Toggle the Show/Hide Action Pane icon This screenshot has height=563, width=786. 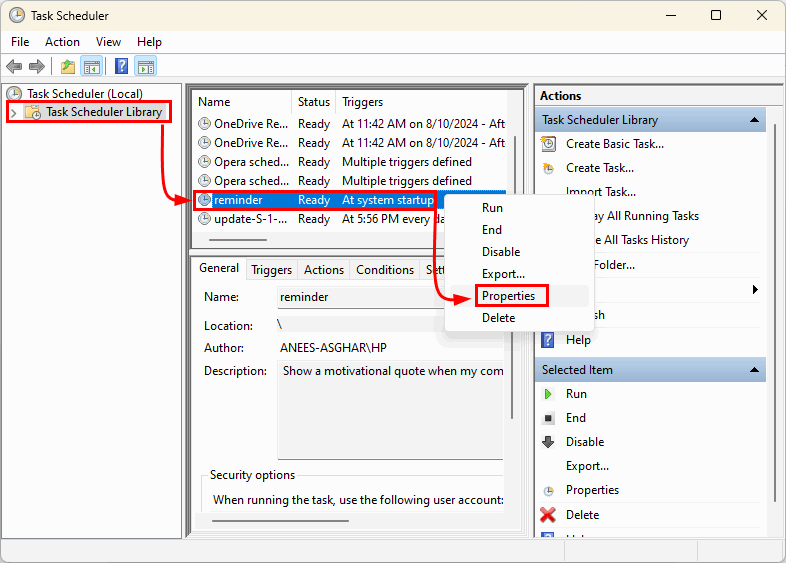click(x=146, y=67)
